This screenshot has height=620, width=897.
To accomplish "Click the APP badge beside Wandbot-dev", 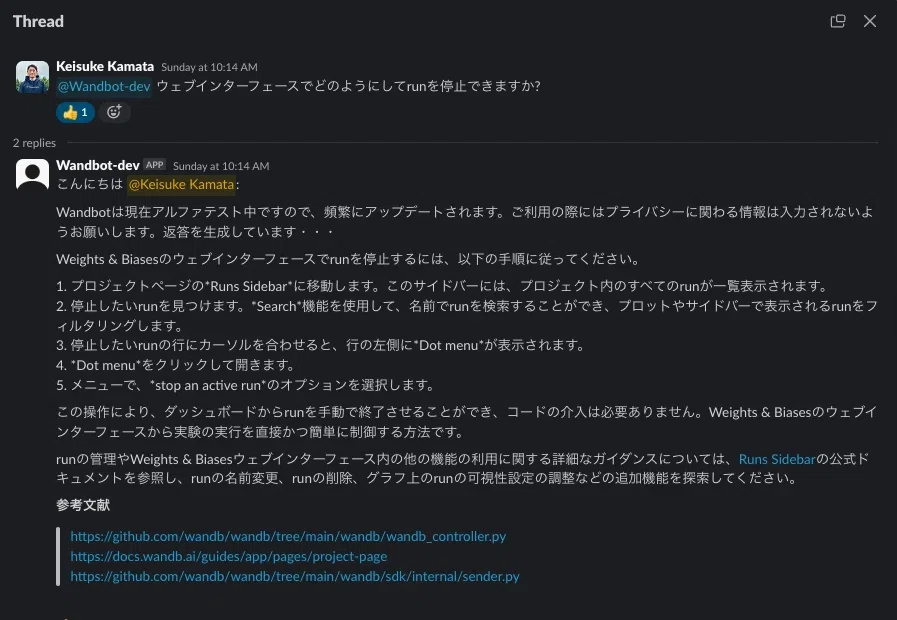I will [154, 165].
